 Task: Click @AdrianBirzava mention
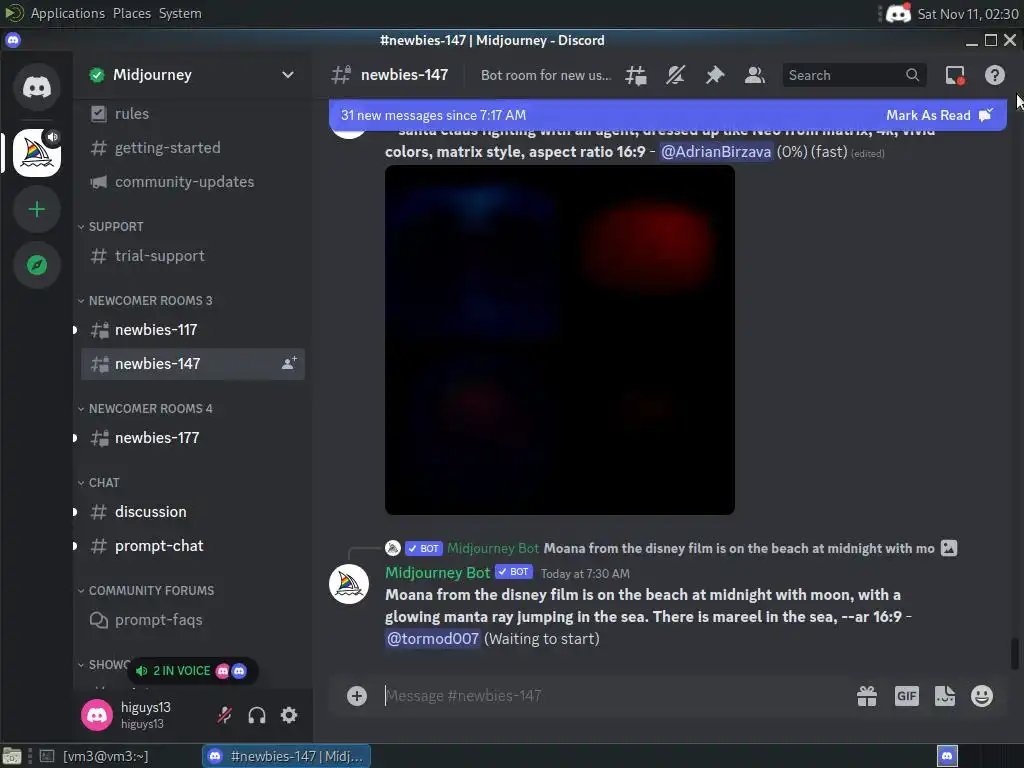(716, 152)
